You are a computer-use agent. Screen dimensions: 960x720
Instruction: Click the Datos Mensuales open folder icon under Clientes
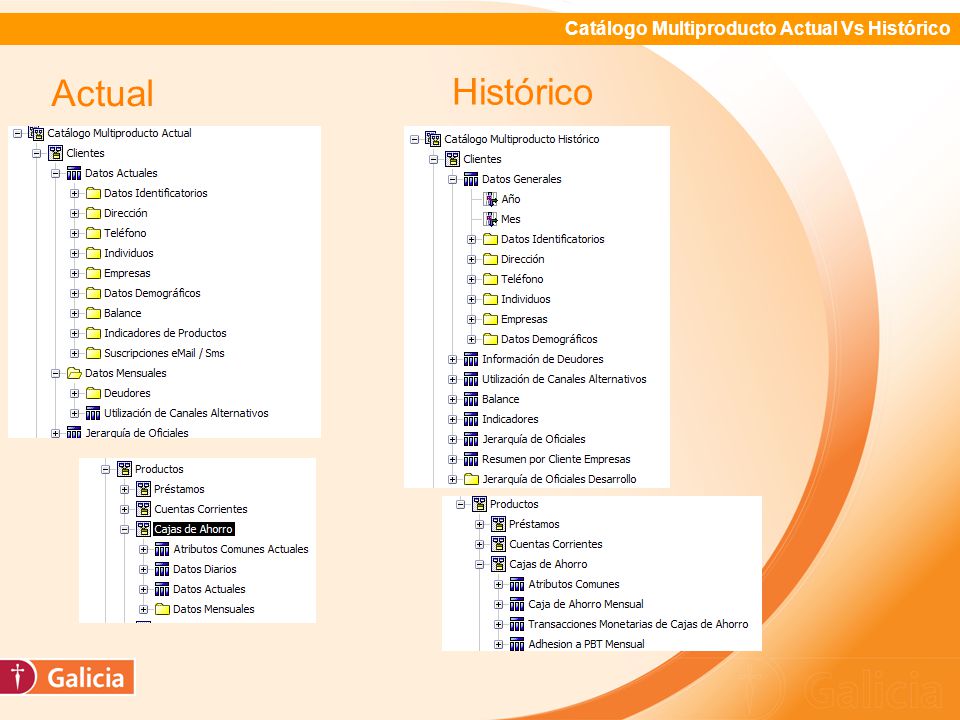coord(74,373)
